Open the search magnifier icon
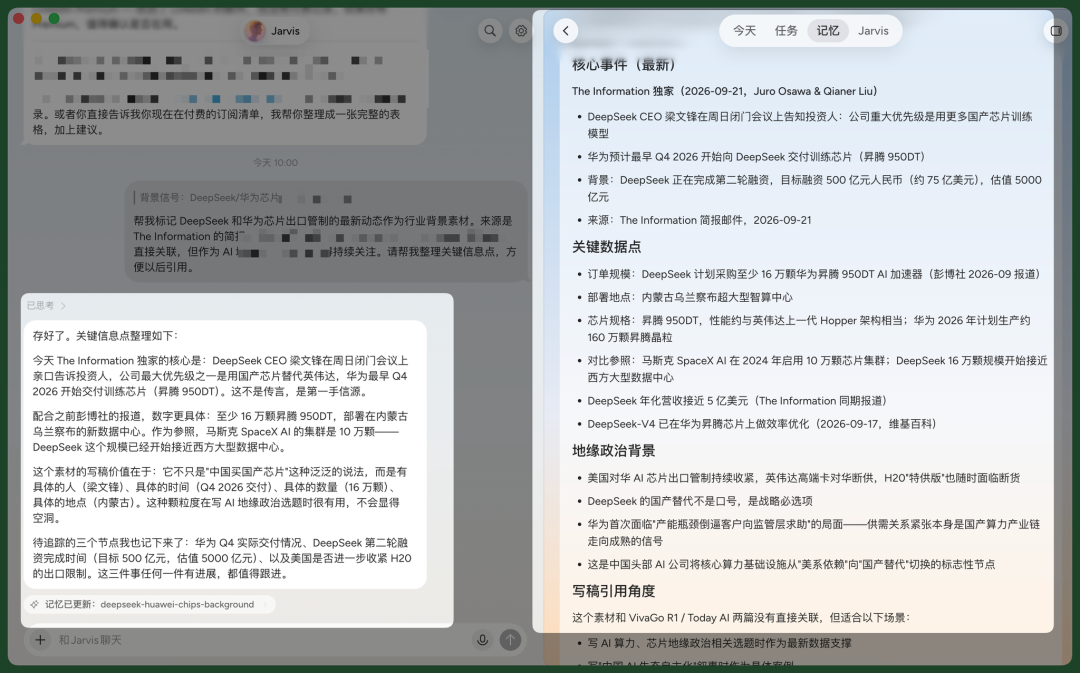Screen dimensions: 1080x673 pos(490,31)
